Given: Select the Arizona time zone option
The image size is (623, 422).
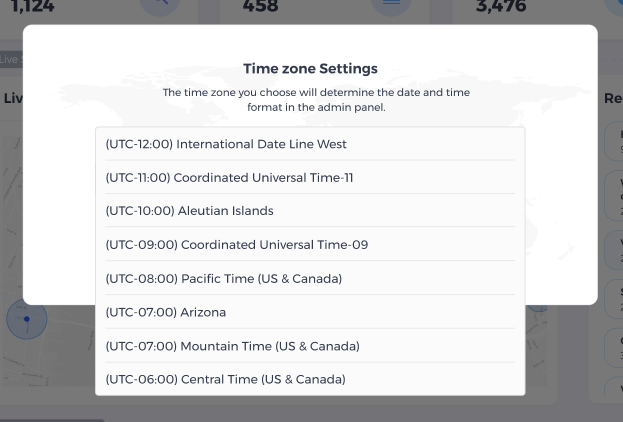Looking at the screenshot, I should pyautogui.click(x=165, y=312).
